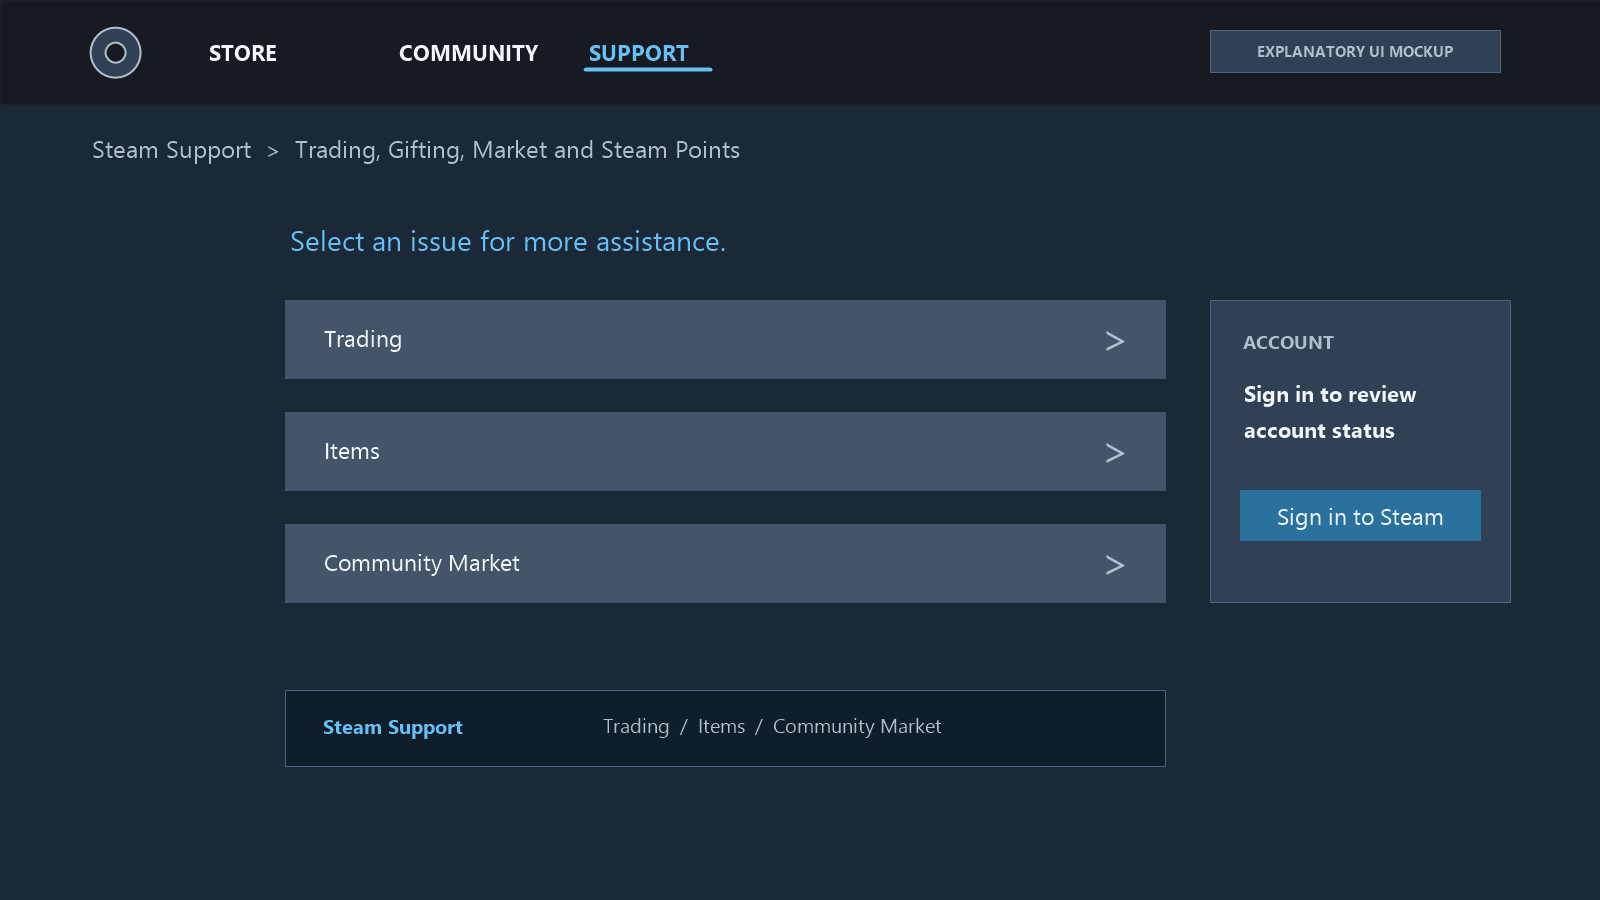The height and width of the screenshot is (900, 1600).
Task: Click footer Community Market link
Action: (x=857, y=726)
